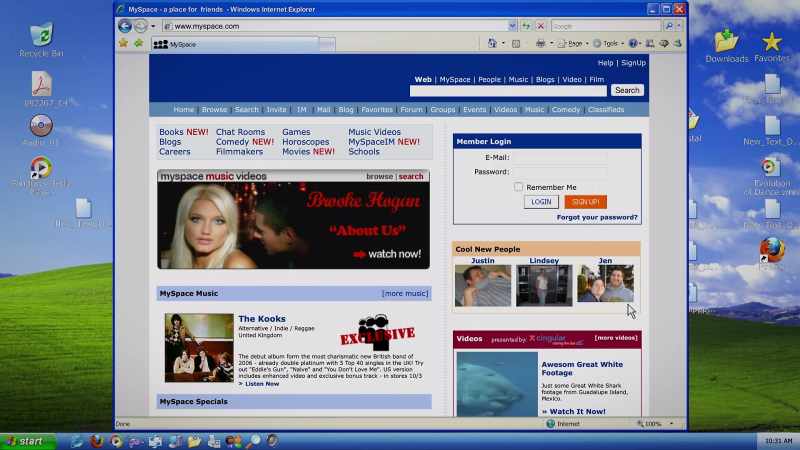The height and width of the screenshot is (450, 800).
Task: Open the Firefox desktop shortcut
Action: pyautogui.click(x=772, y=252)
